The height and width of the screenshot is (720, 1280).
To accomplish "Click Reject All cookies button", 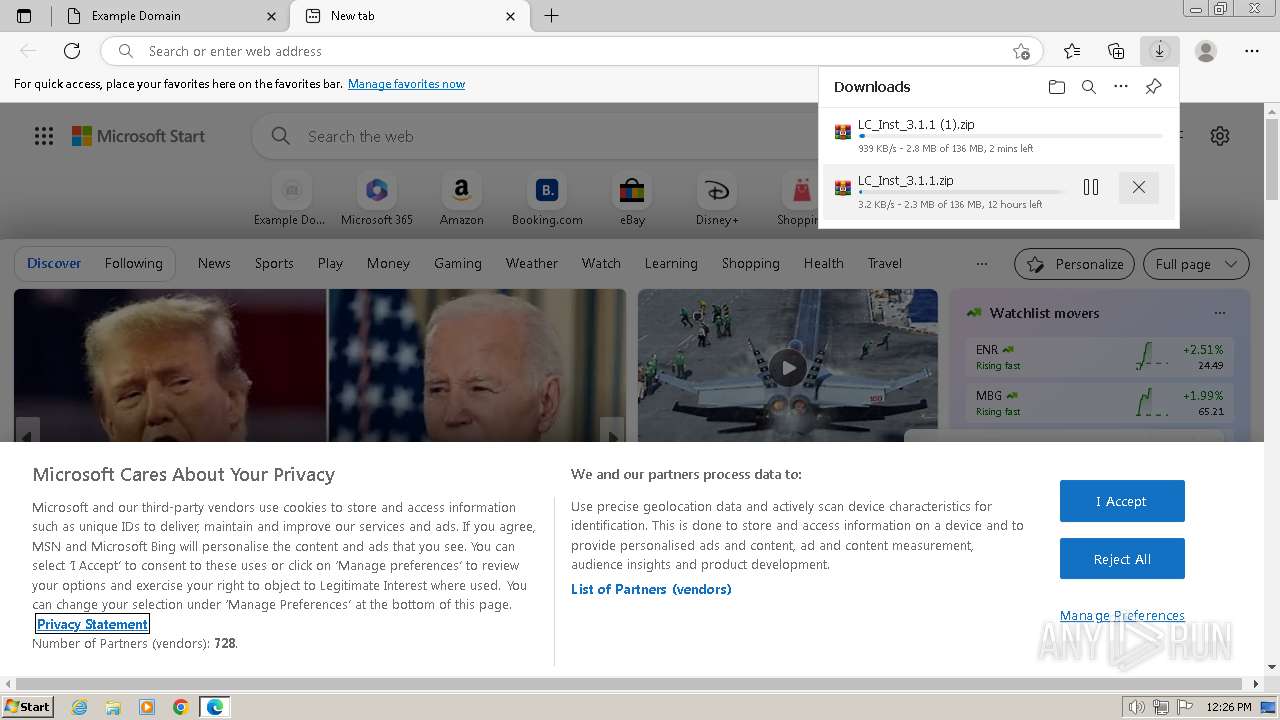I will click(1122, 559).
